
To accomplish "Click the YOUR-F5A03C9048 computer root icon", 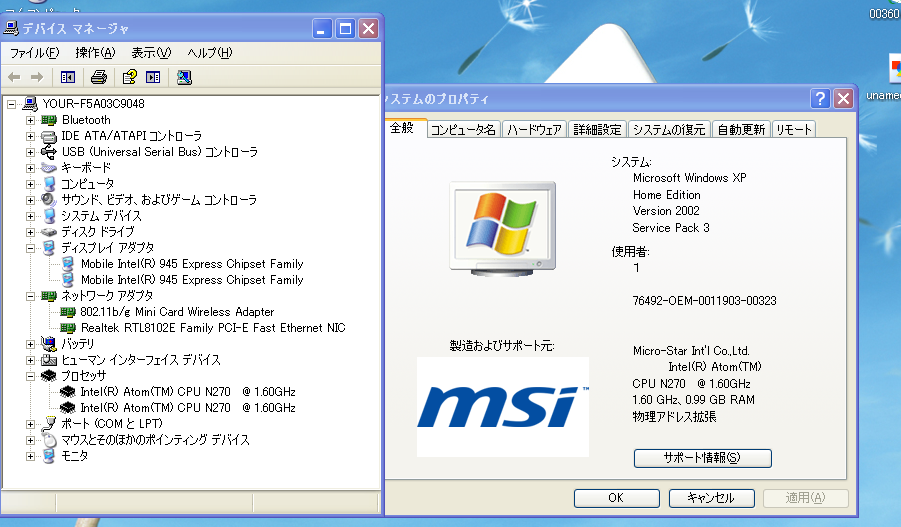I will point(30,104).
